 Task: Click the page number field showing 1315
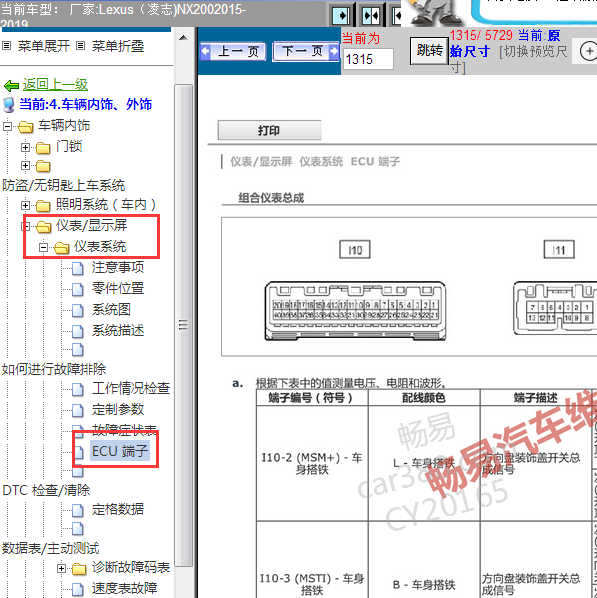pos(368,59)
